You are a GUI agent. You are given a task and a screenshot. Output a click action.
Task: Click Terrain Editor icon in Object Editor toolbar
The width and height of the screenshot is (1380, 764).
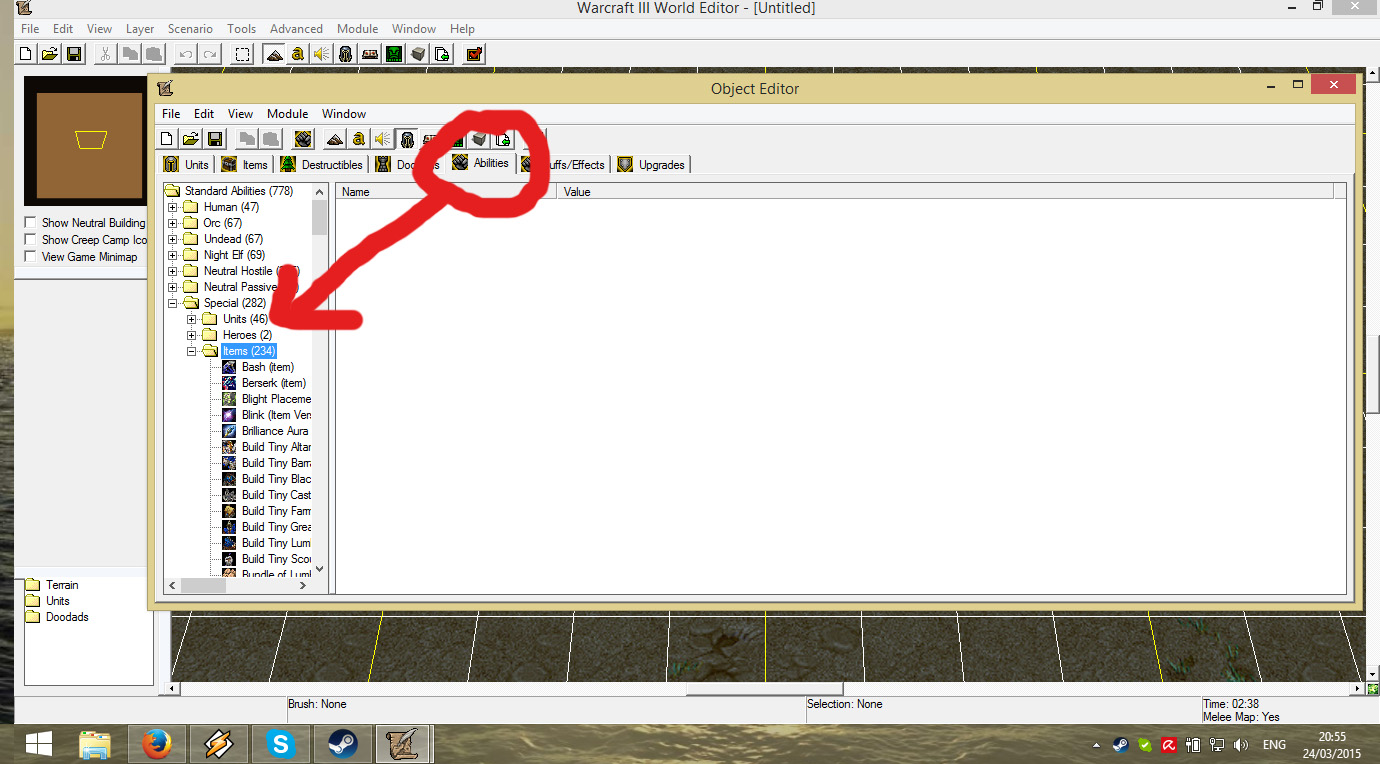point(335,139)
